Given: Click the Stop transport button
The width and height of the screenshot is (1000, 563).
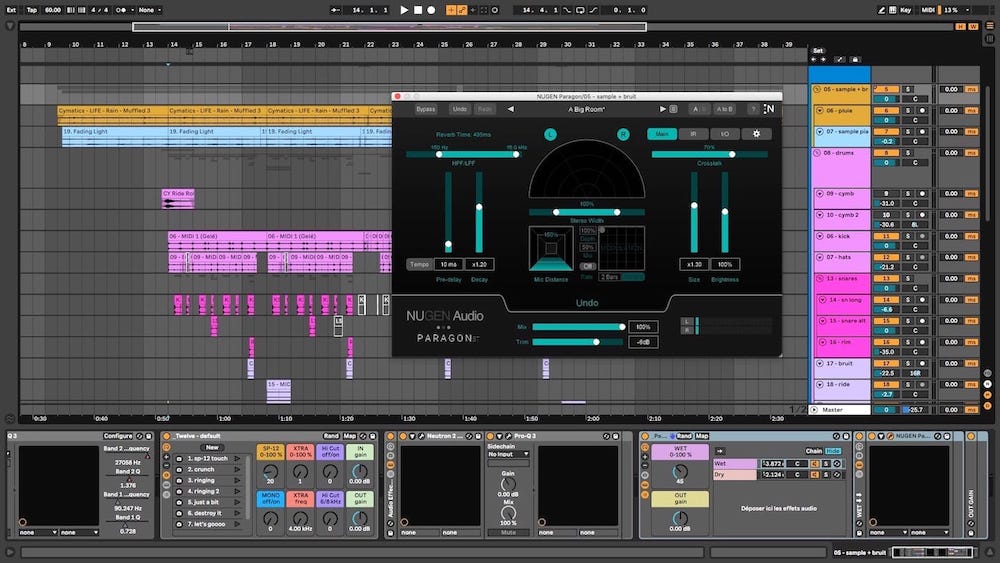Looking at the screenshot, I should (418, 10).
